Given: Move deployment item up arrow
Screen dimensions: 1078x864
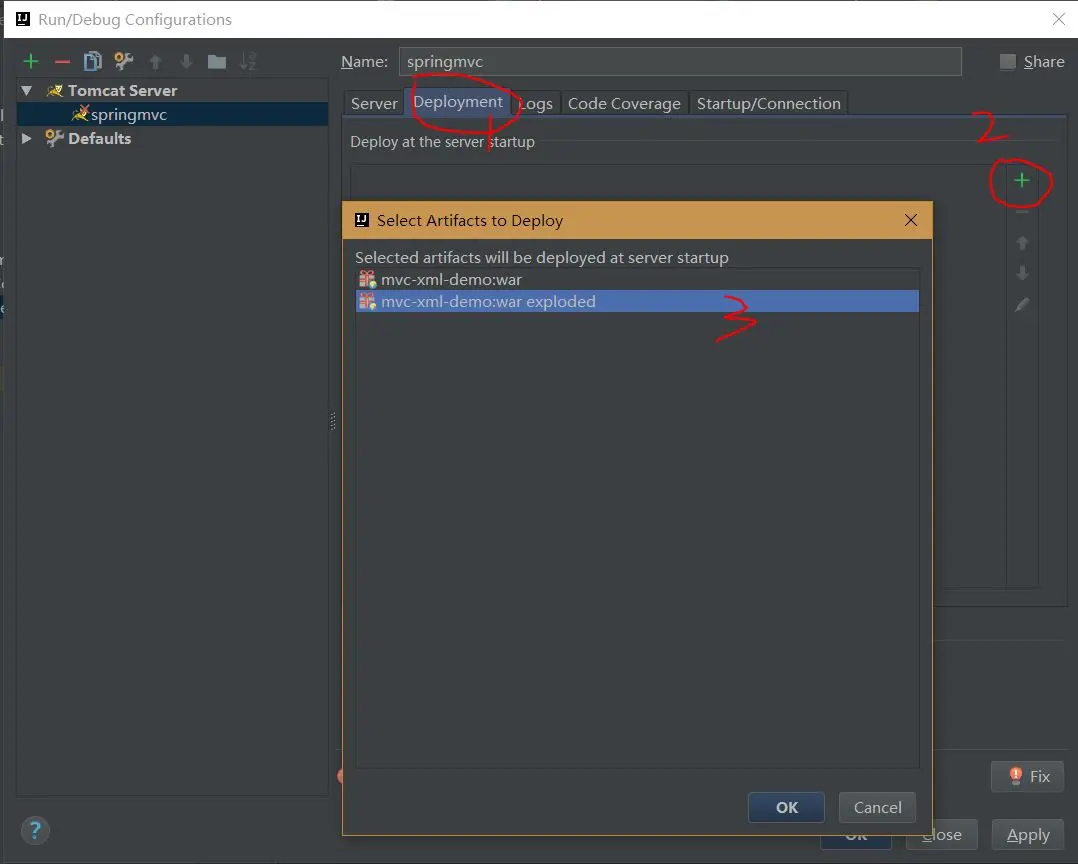Looking at the screenshot, I should 1022,243.
